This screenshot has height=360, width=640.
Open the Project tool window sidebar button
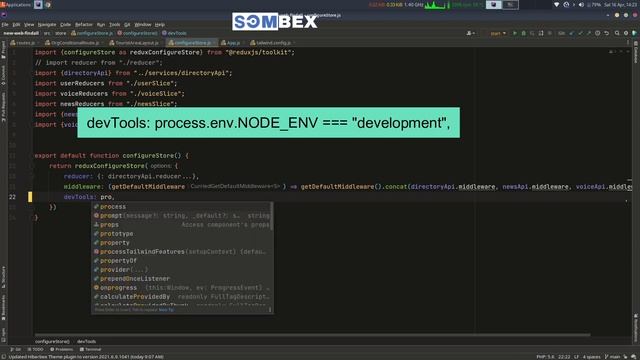click(3, 49)
